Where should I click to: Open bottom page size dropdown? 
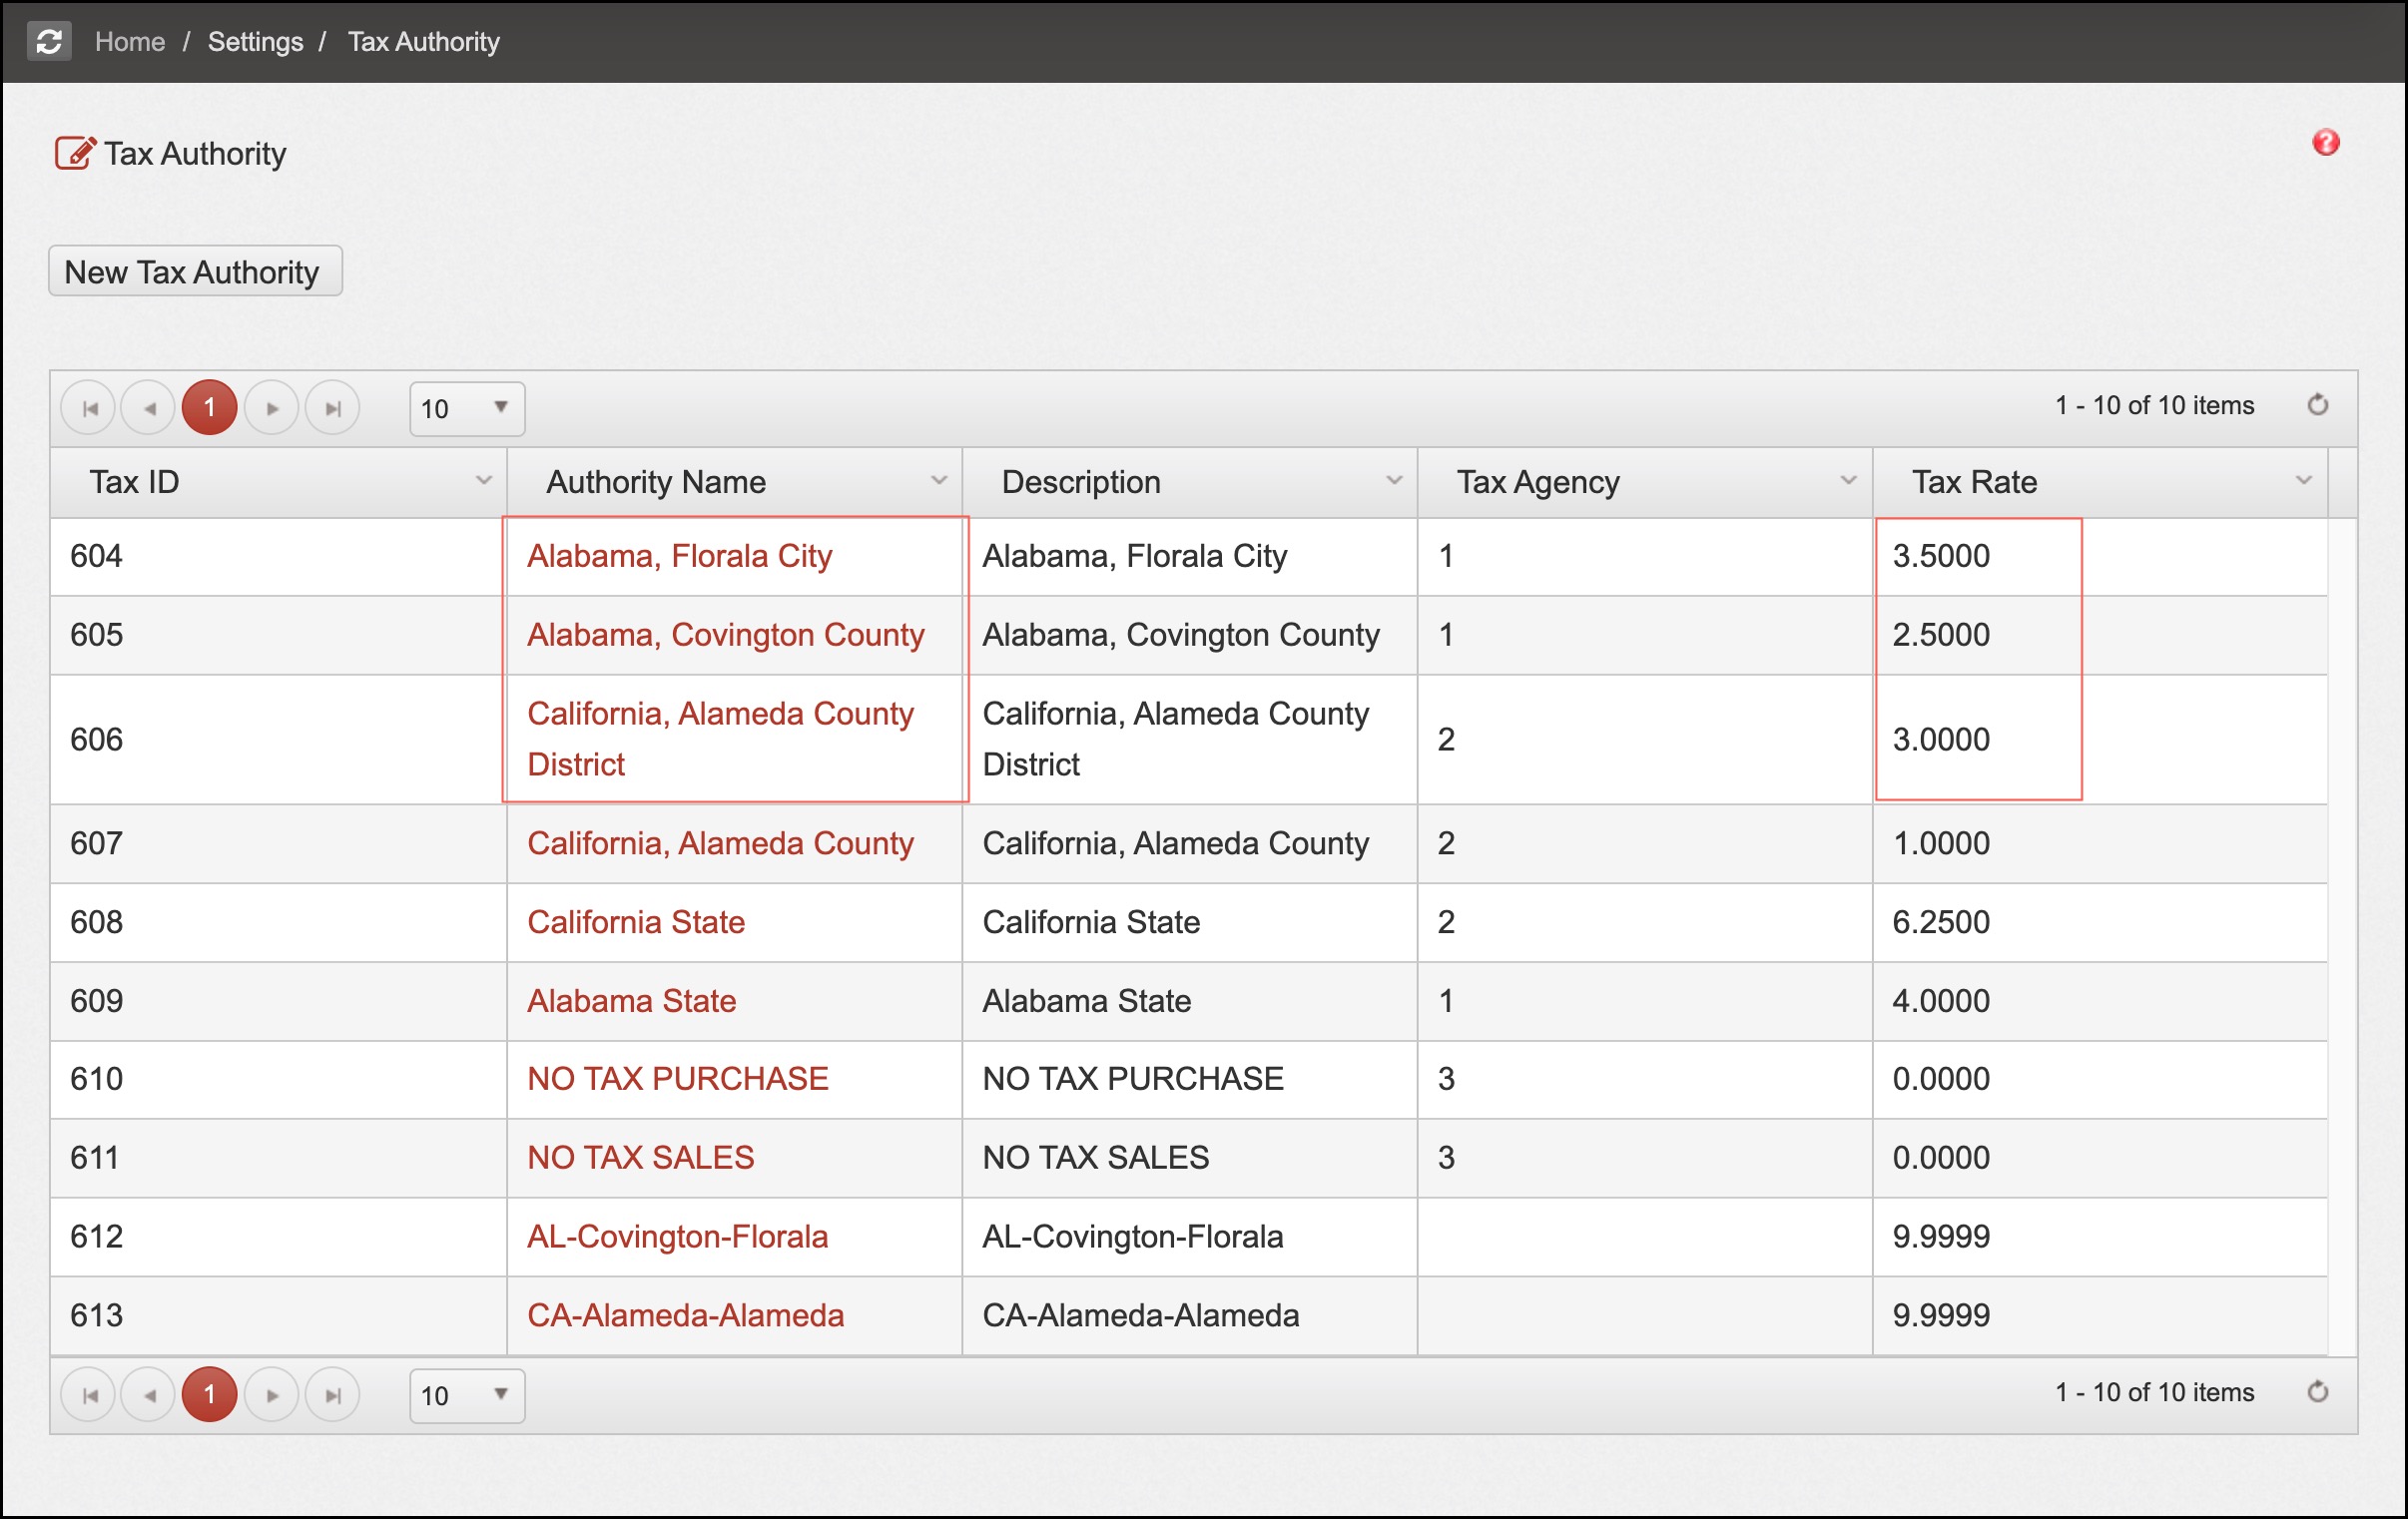467,1396
